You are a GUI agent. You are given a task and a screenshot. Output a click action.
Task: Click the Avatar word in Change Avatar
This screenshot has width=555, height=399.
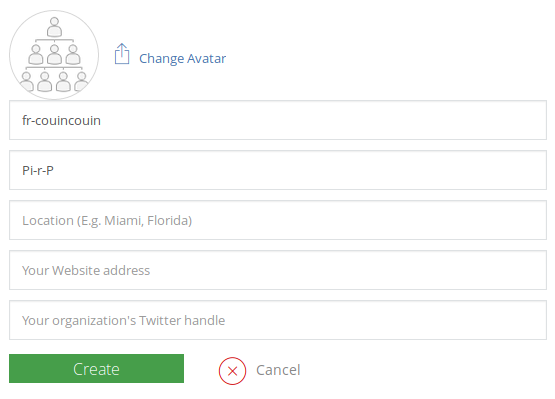tap(206, 58)
